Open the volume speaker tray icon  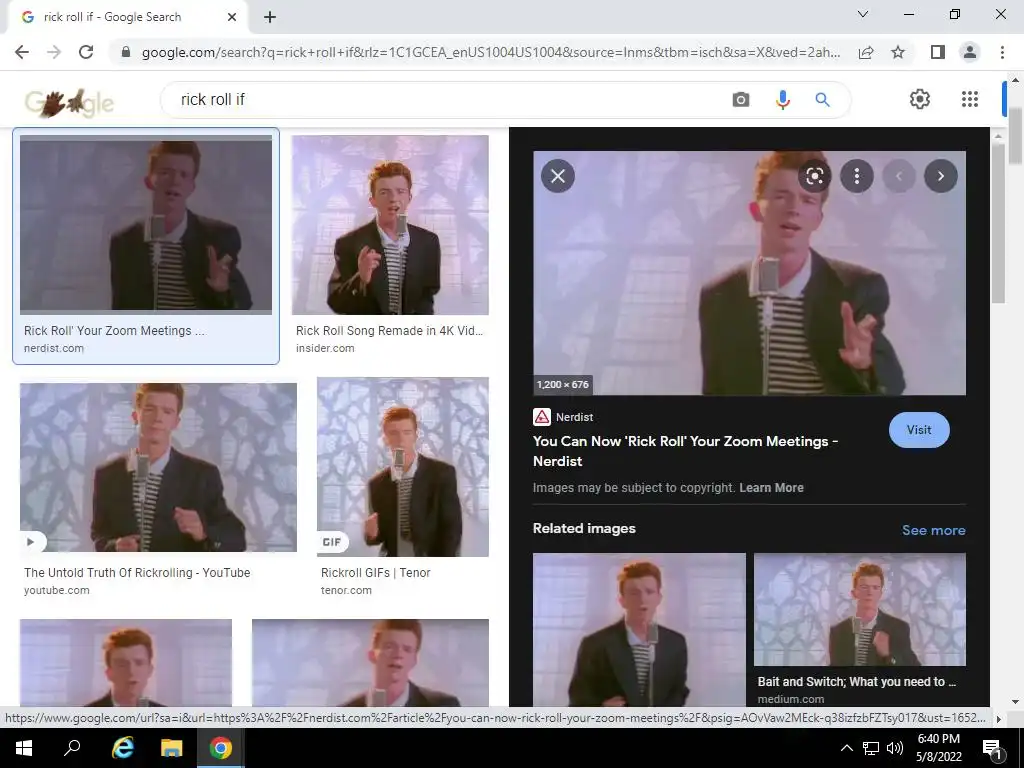pos(895,748)
